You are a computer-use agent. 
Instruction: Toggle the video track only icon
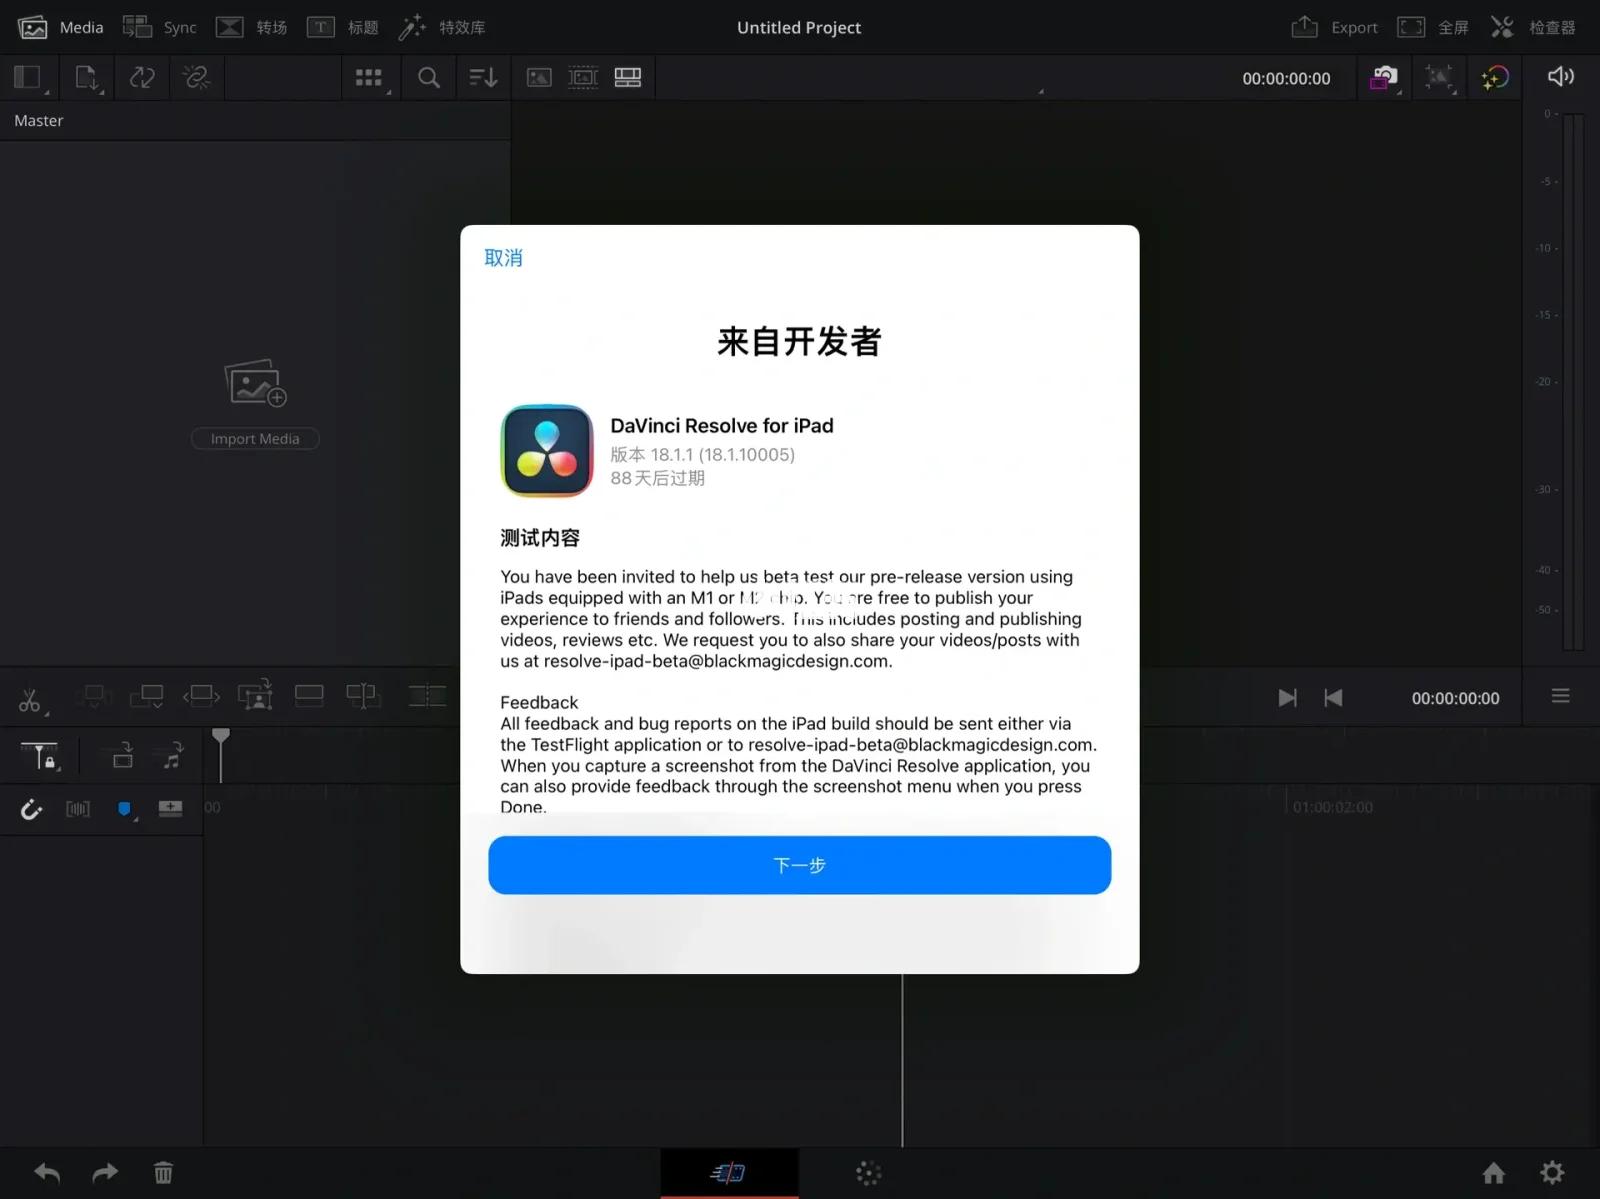(123, 755)
